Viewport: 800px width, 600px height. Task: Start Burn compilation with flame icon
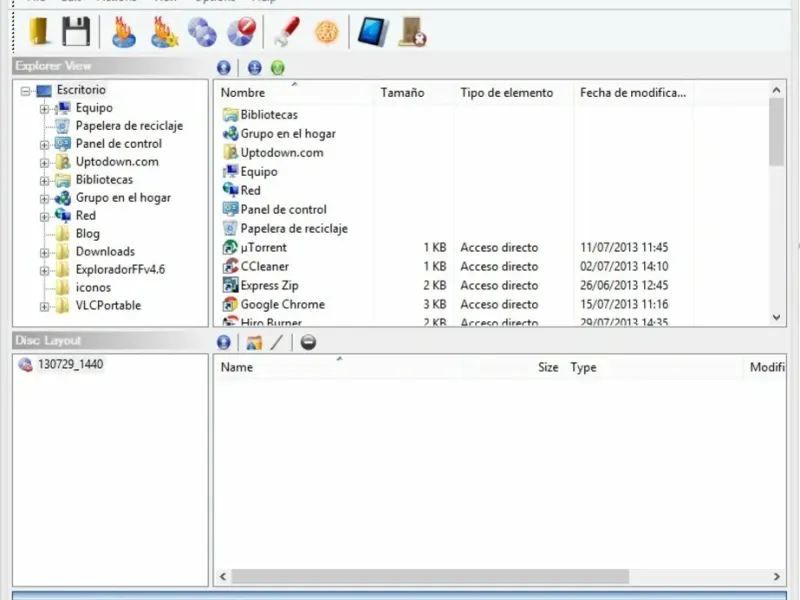coord(124,32)
